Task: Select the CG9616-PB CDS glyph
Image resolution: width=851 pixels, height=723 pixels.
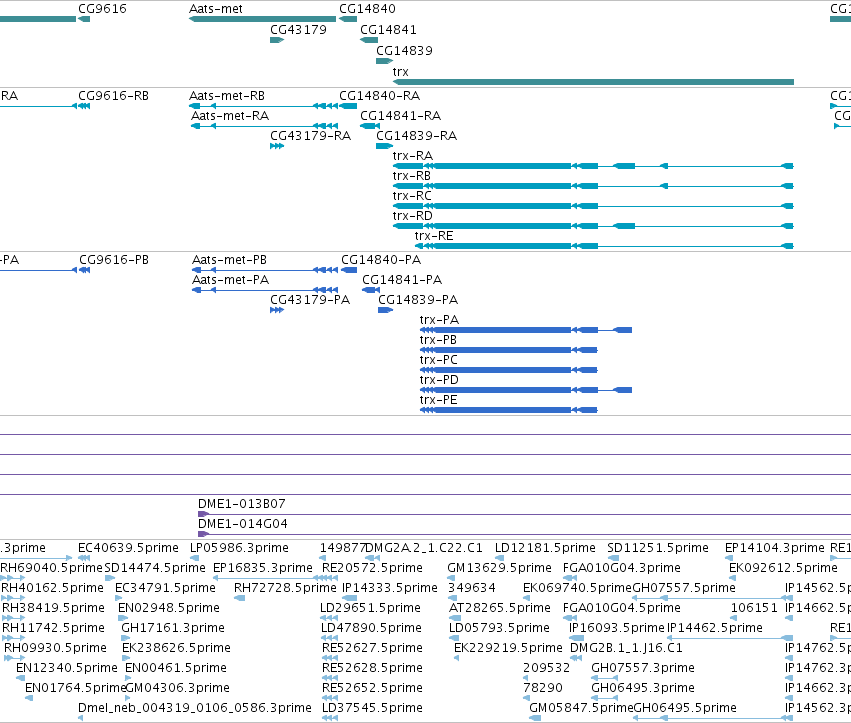Action: pos(84,270)
